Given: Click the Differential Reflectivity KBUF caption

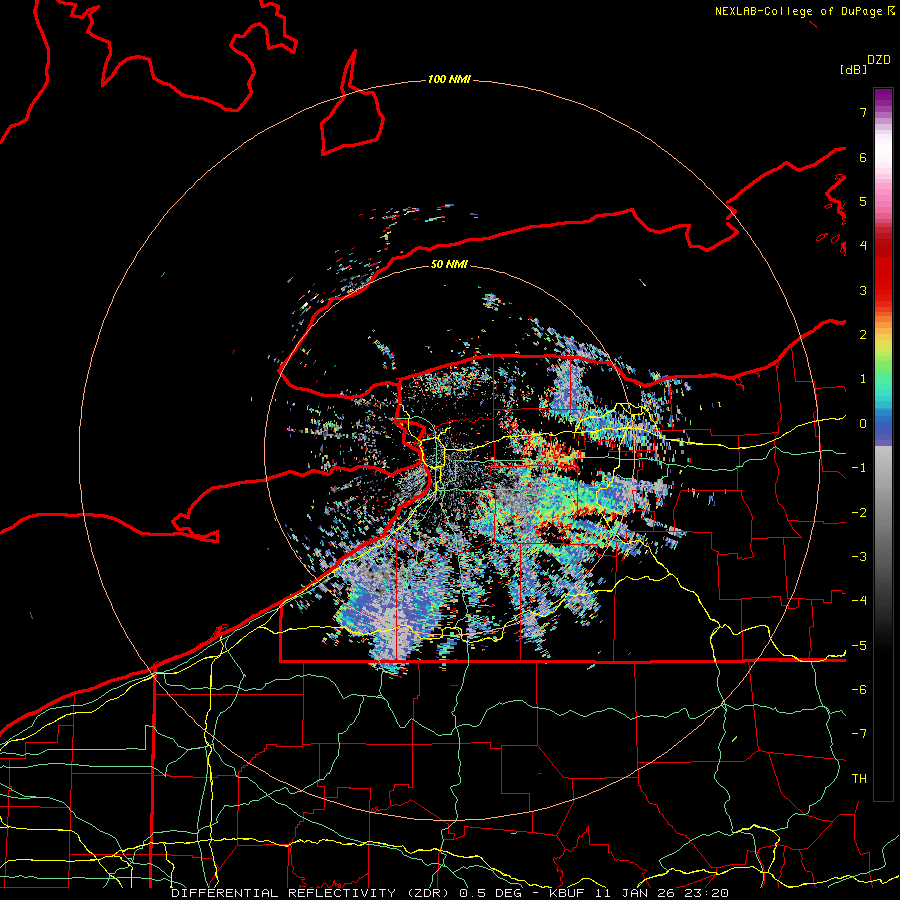Looking at the screenshot, I should click(x=450, y=893).
